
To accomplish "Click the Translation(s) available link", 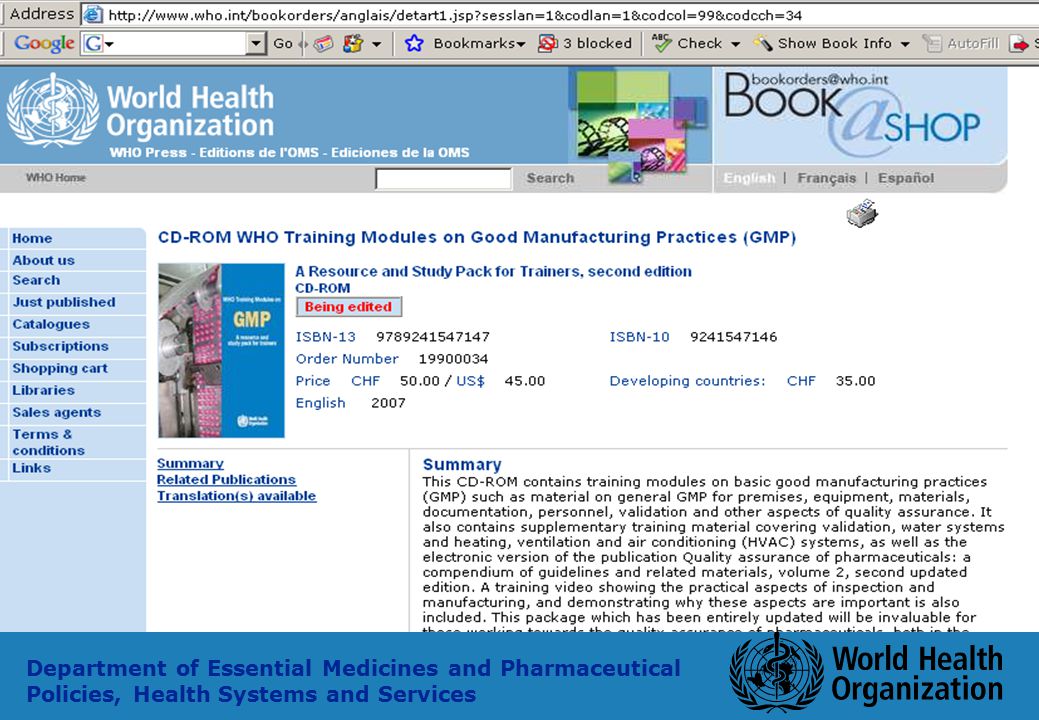I will click(237, 496).
